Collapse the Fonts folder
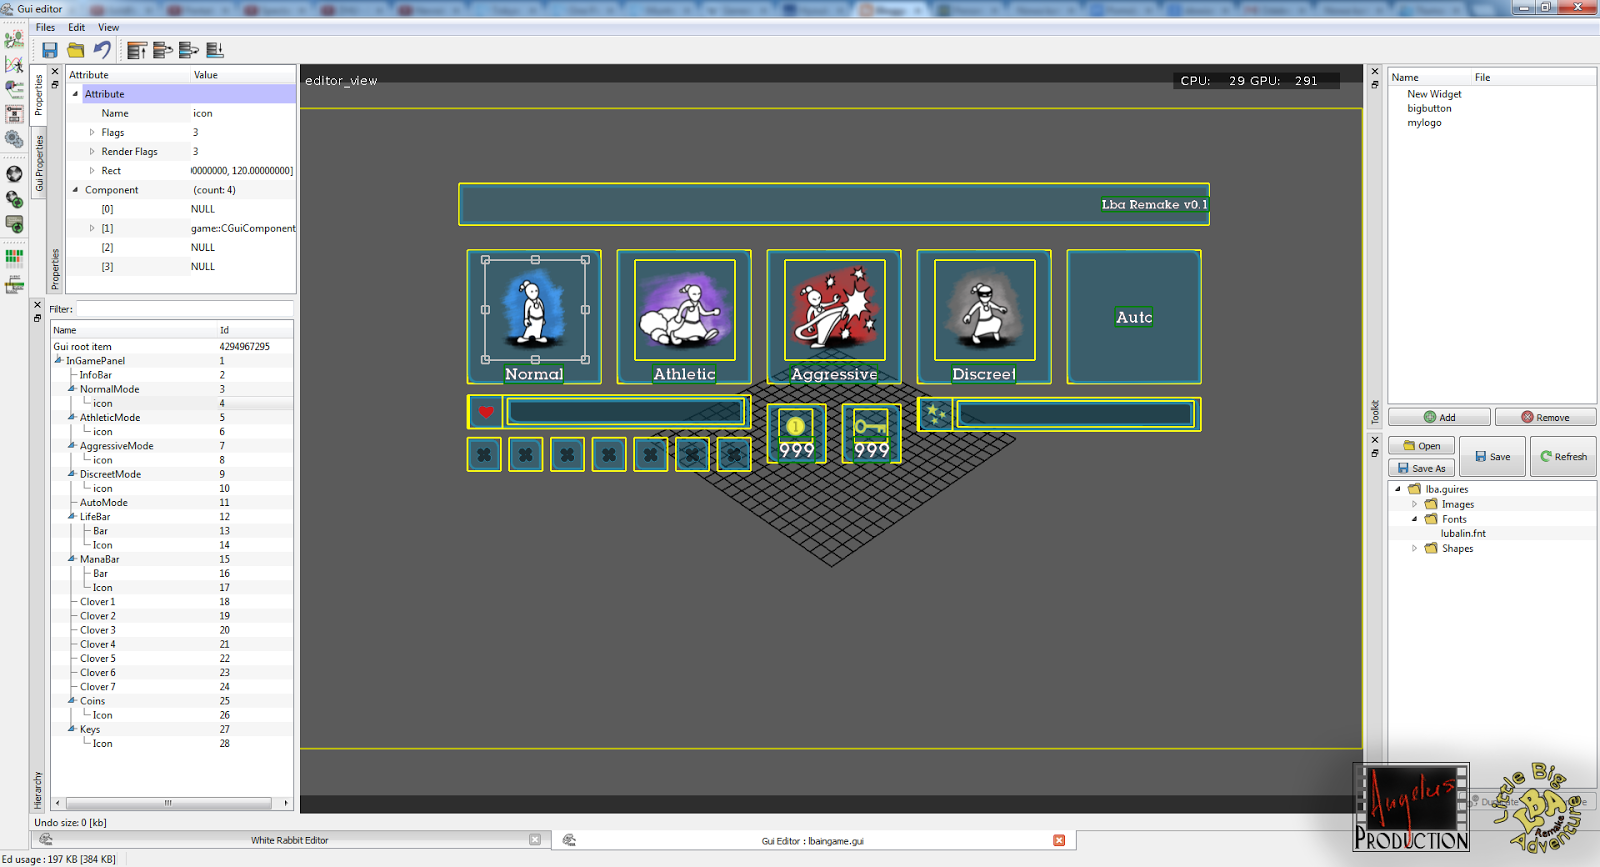1600x867 pixels. pos(1414,519)
